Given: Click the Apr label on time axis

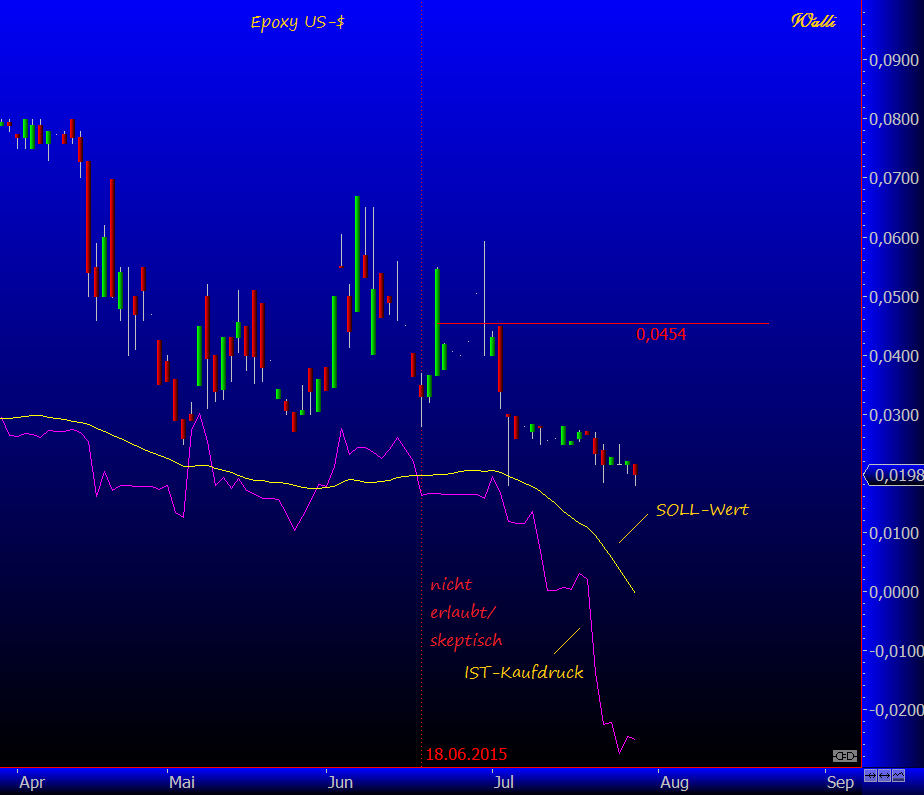Looking at the screenshot, I should 32,783.
